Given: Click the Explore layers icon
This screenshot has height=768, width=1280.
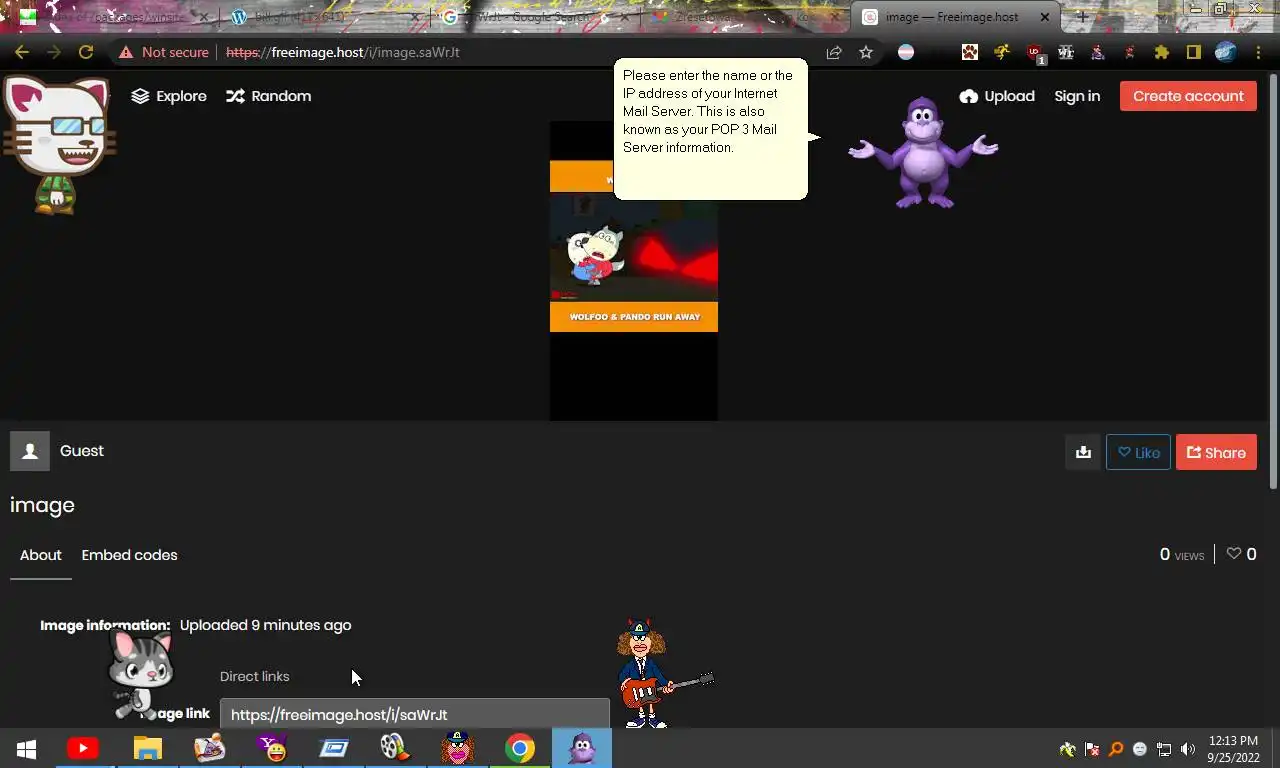Looking at the screenshot, I should (140, 96).
